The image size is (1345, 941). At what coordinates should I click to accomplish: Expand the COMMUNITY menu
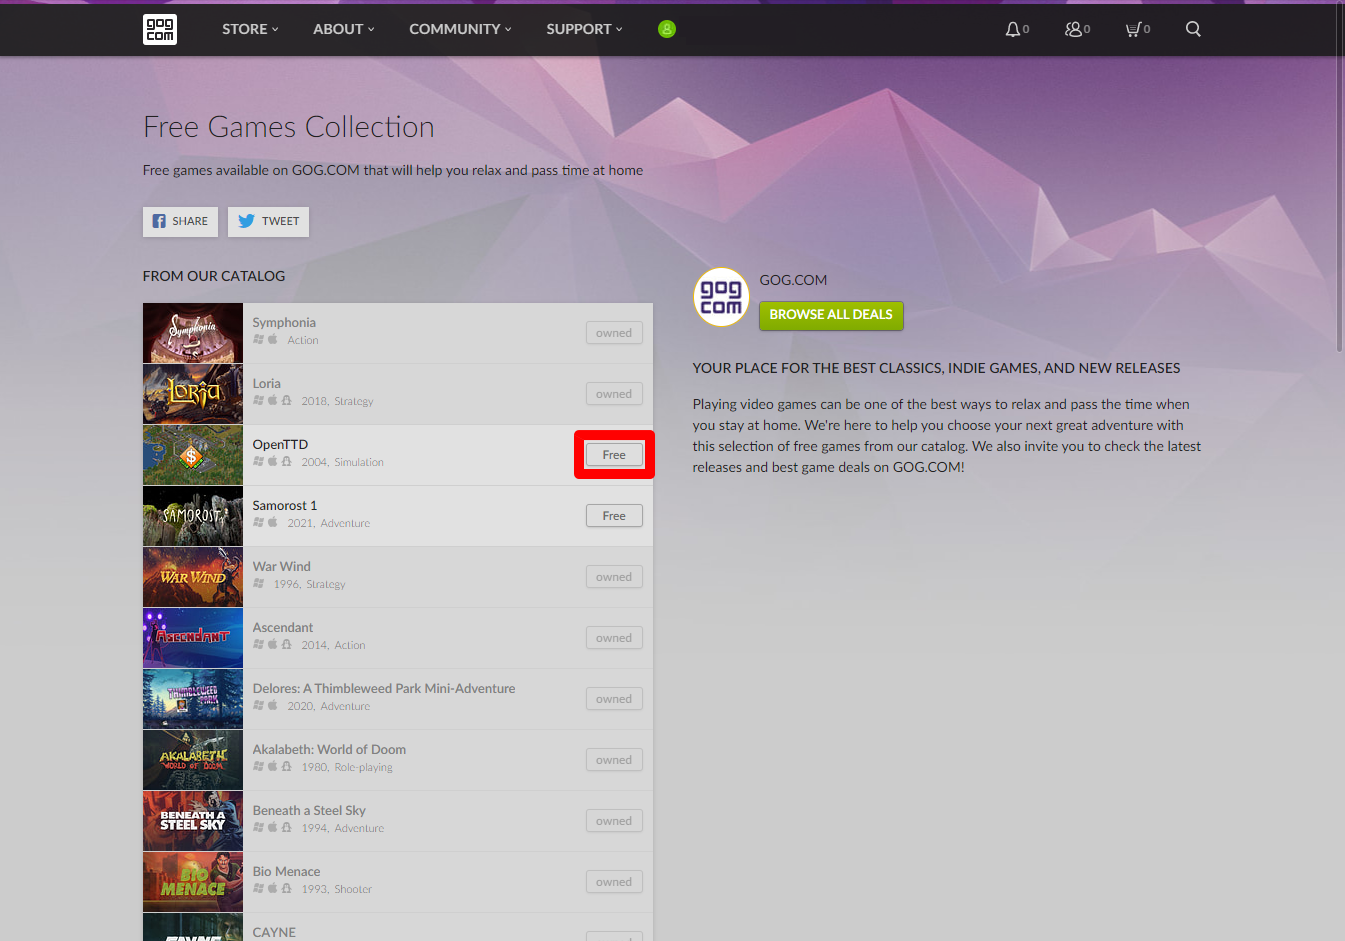pyautogui.click(x=460, y=29)
